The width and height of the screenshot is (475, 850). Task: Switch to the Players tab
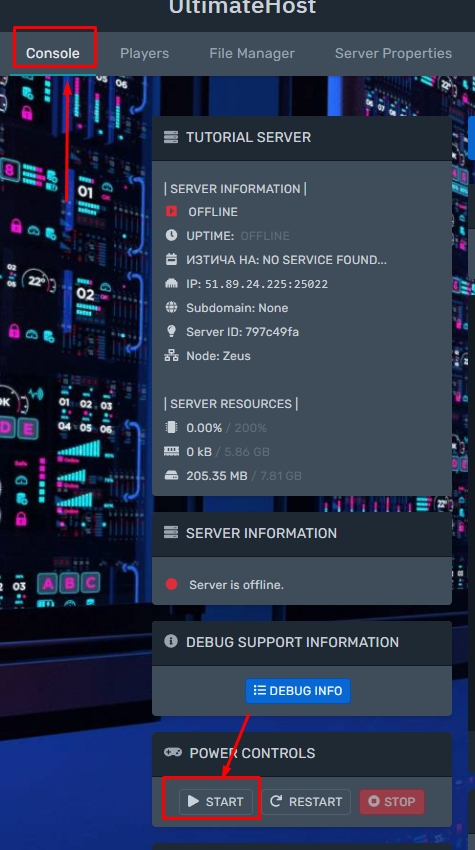click(144, 53)
